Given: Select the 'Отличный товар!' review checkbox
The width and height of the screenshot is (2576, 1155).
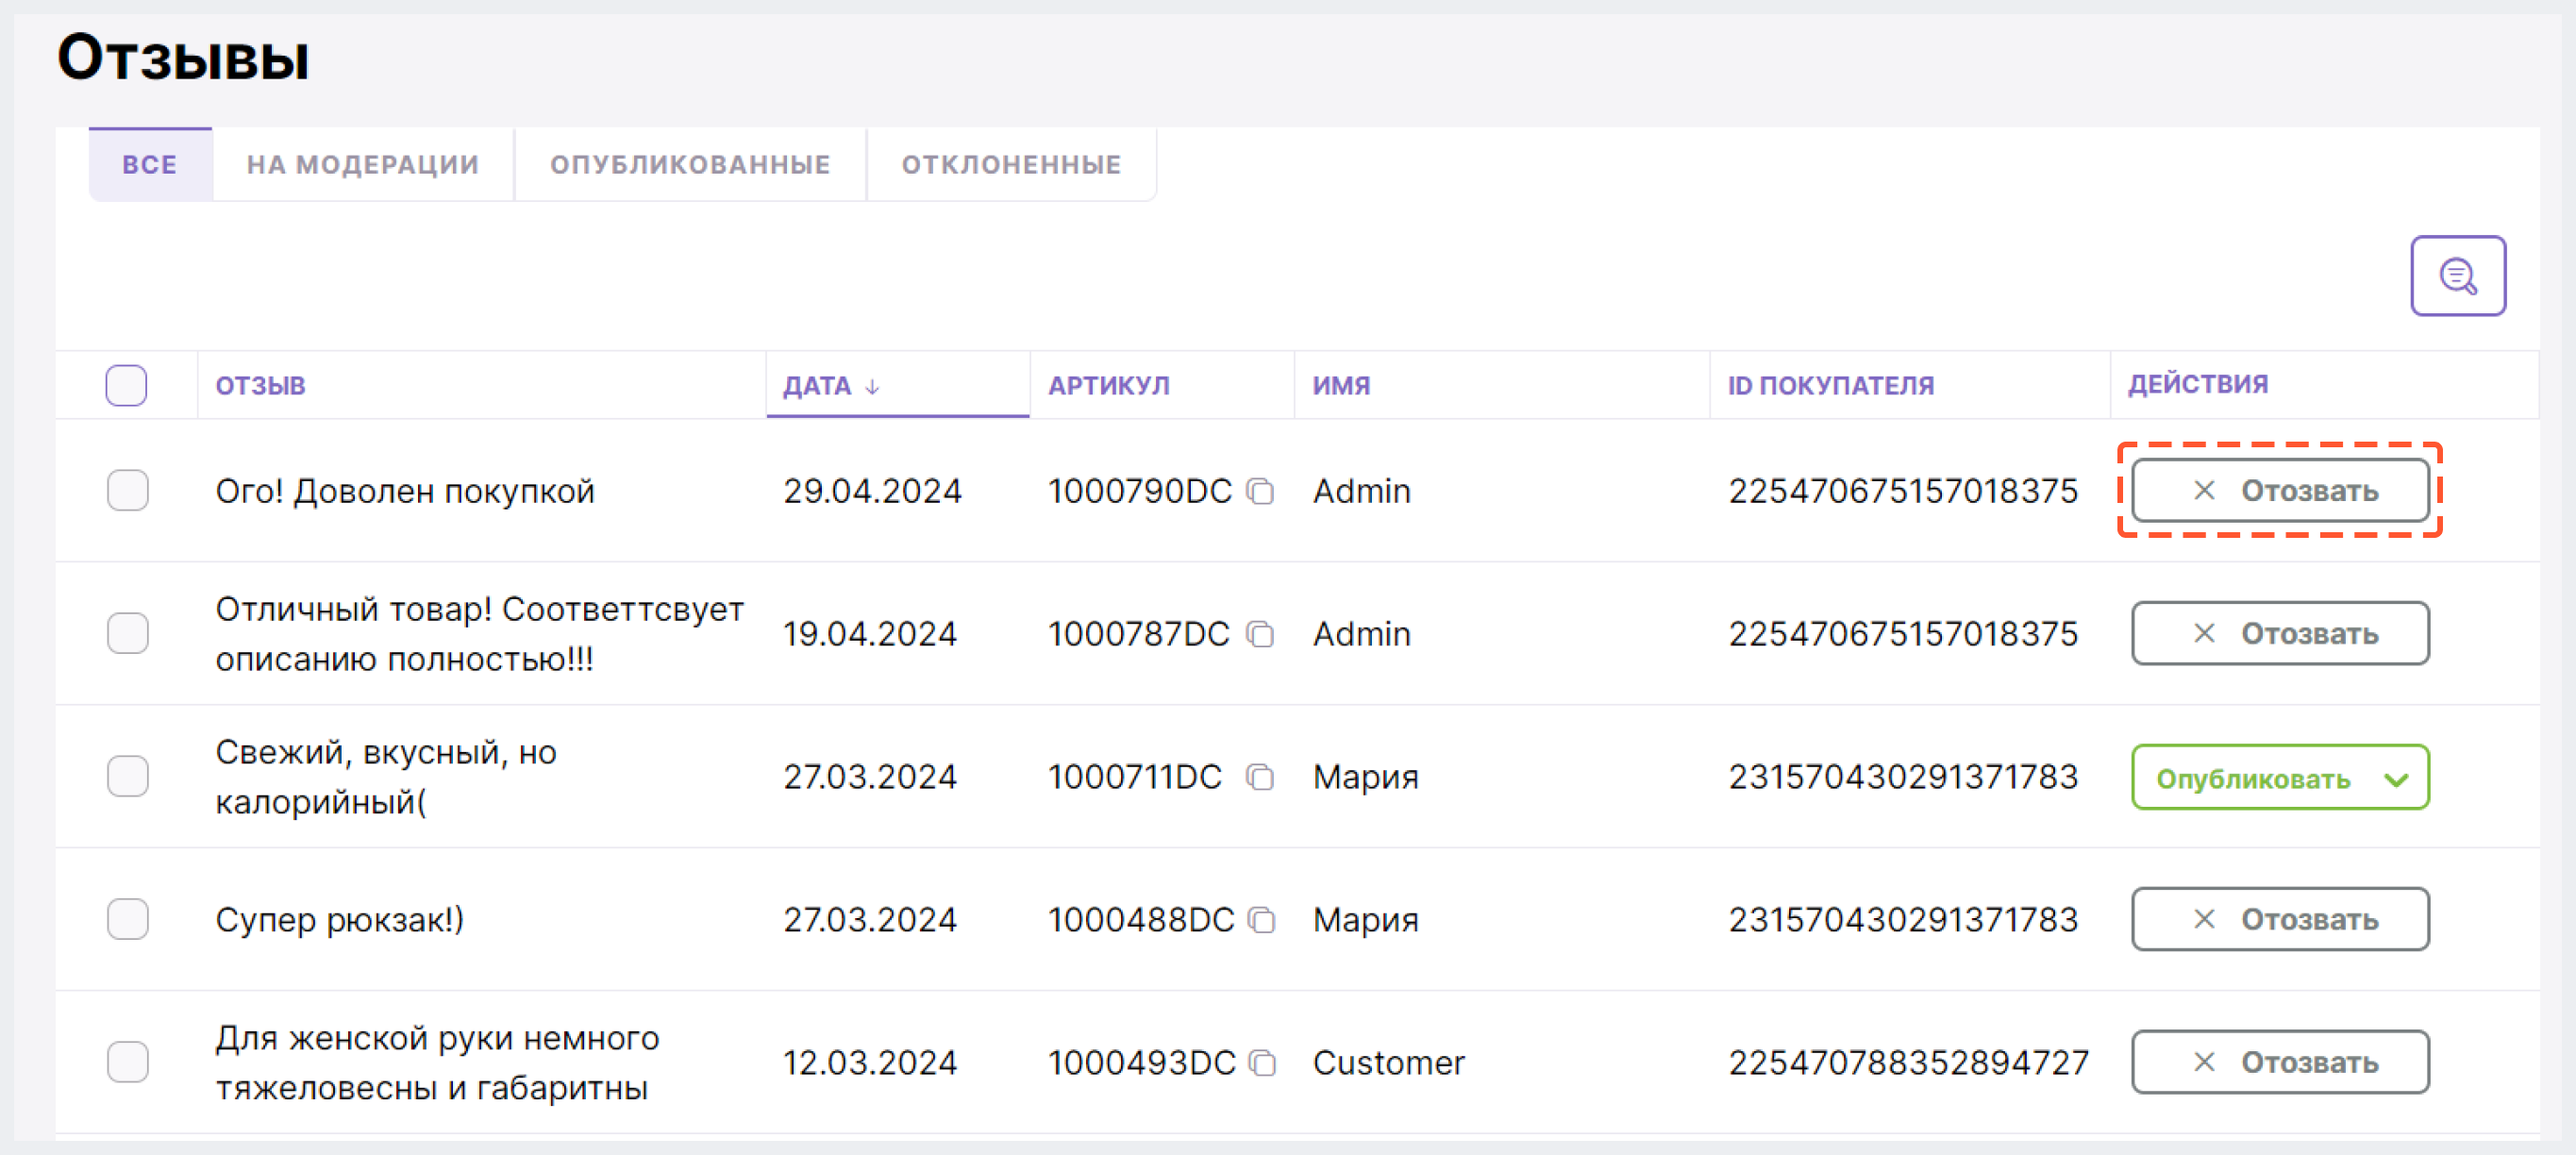Looking at the screenshot, I should coord(128,634).
